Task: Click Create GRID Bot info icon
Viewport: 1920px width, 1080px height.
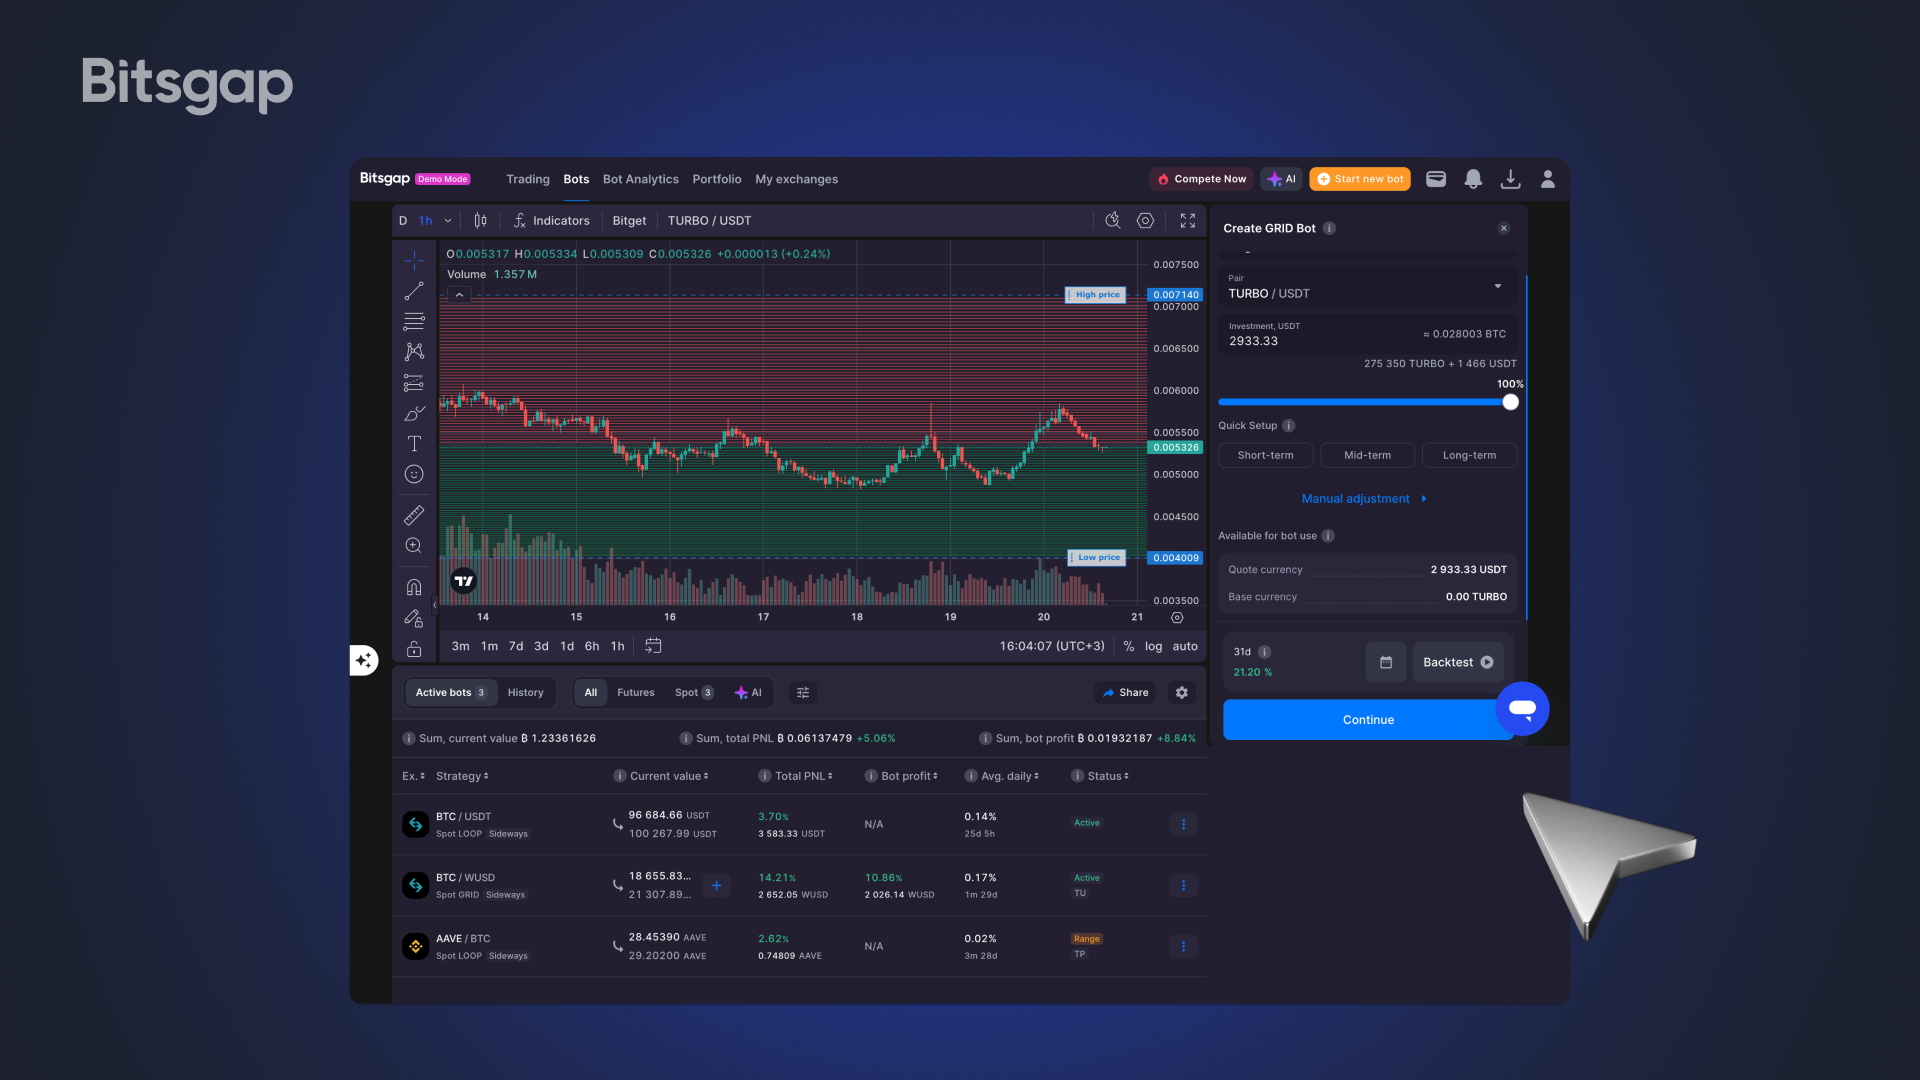Action: [1329, 228]
